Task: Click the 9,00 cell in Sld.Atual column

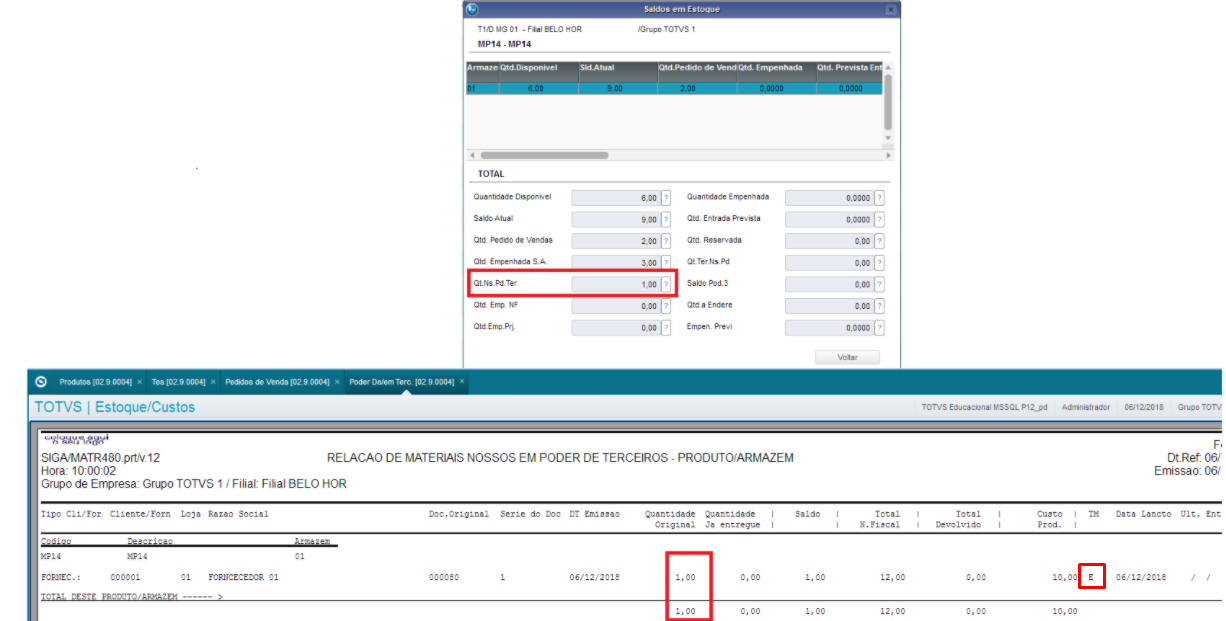Action: (617, 88)
